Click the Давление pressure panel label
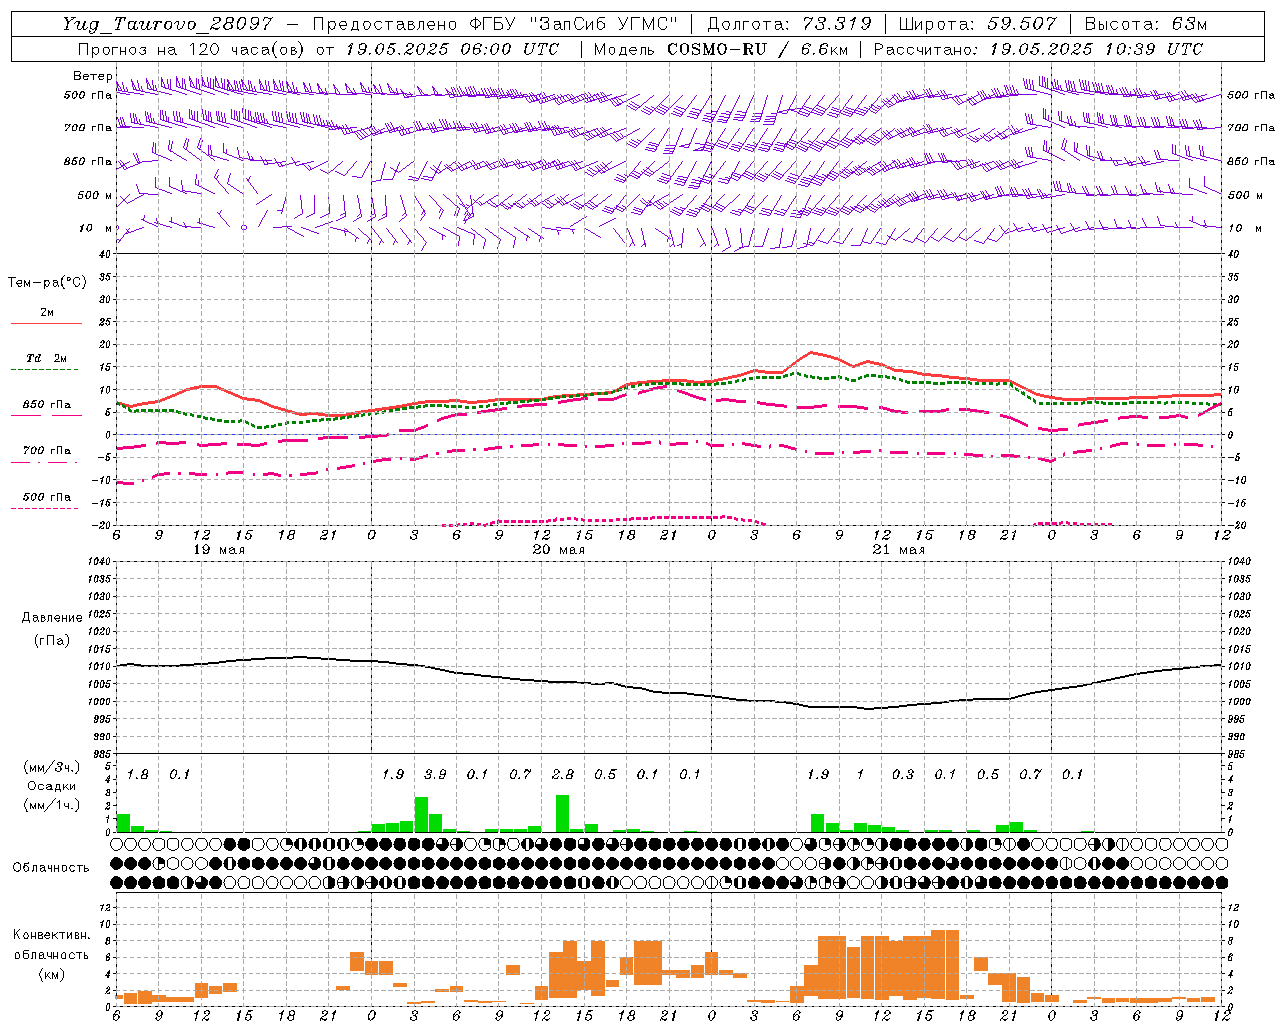The width and height of the screenshot is (1280, 1024). point(51,618)
